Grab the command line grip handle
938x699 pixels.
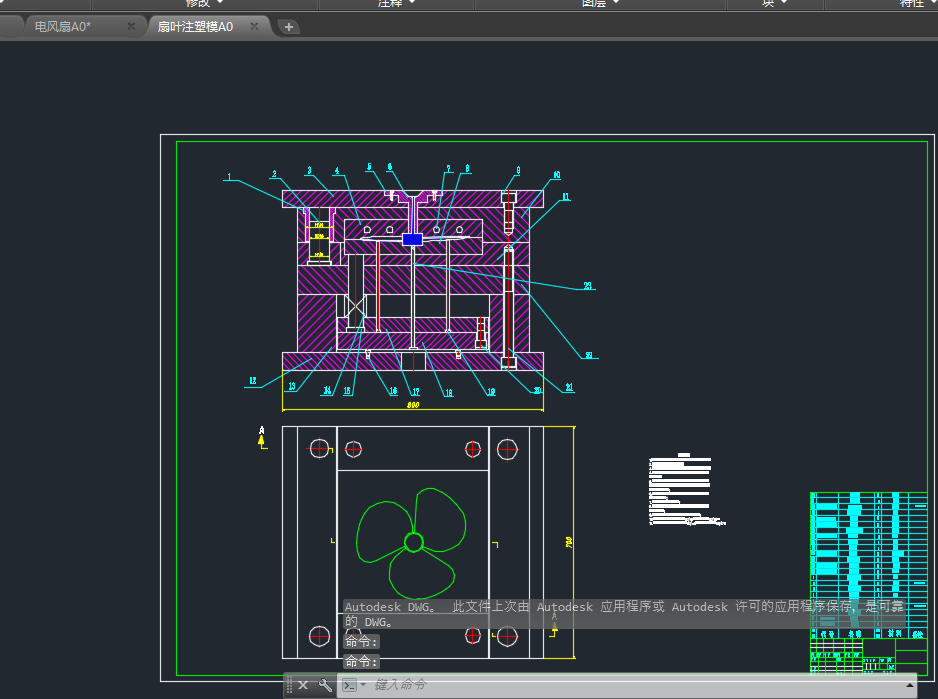pyautogui.click(x=290, y=685)
